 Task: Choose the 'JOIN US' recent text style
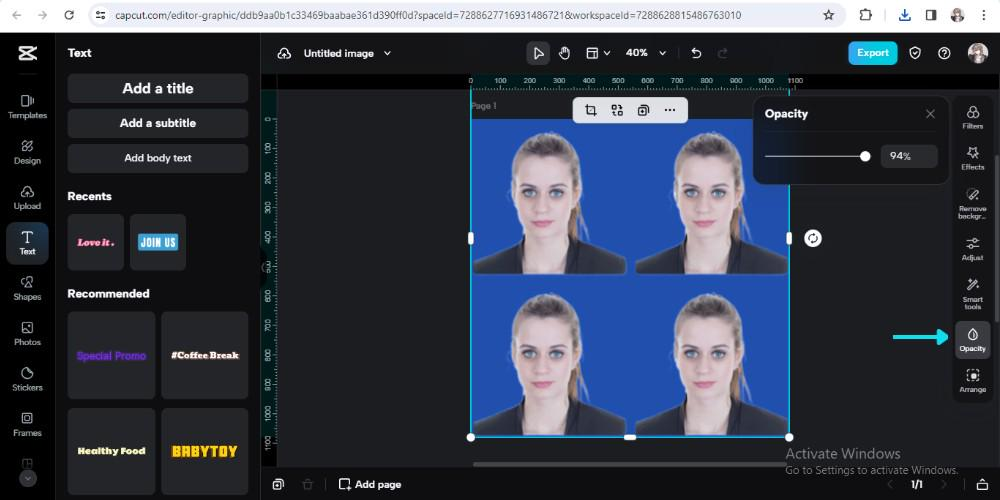tap(158, 242)
